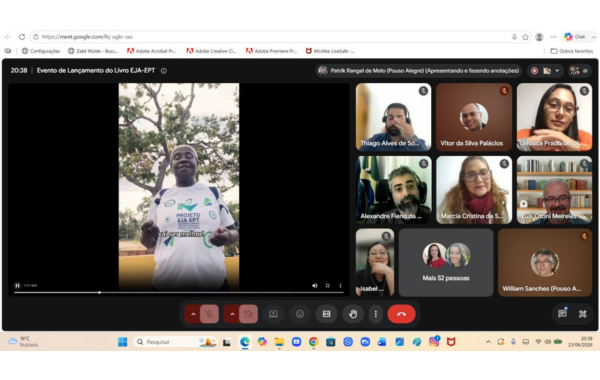Select William Sanches participant tile
This screenshot has height=380, width=600.
tap(545, 263)
